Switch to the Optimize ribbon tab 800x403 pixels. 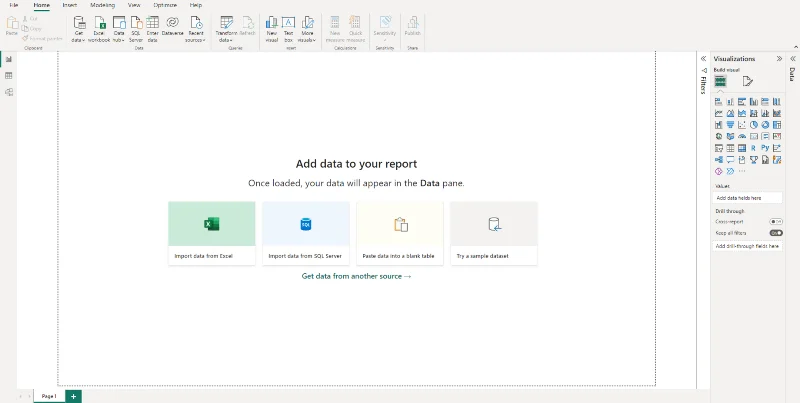165,5
